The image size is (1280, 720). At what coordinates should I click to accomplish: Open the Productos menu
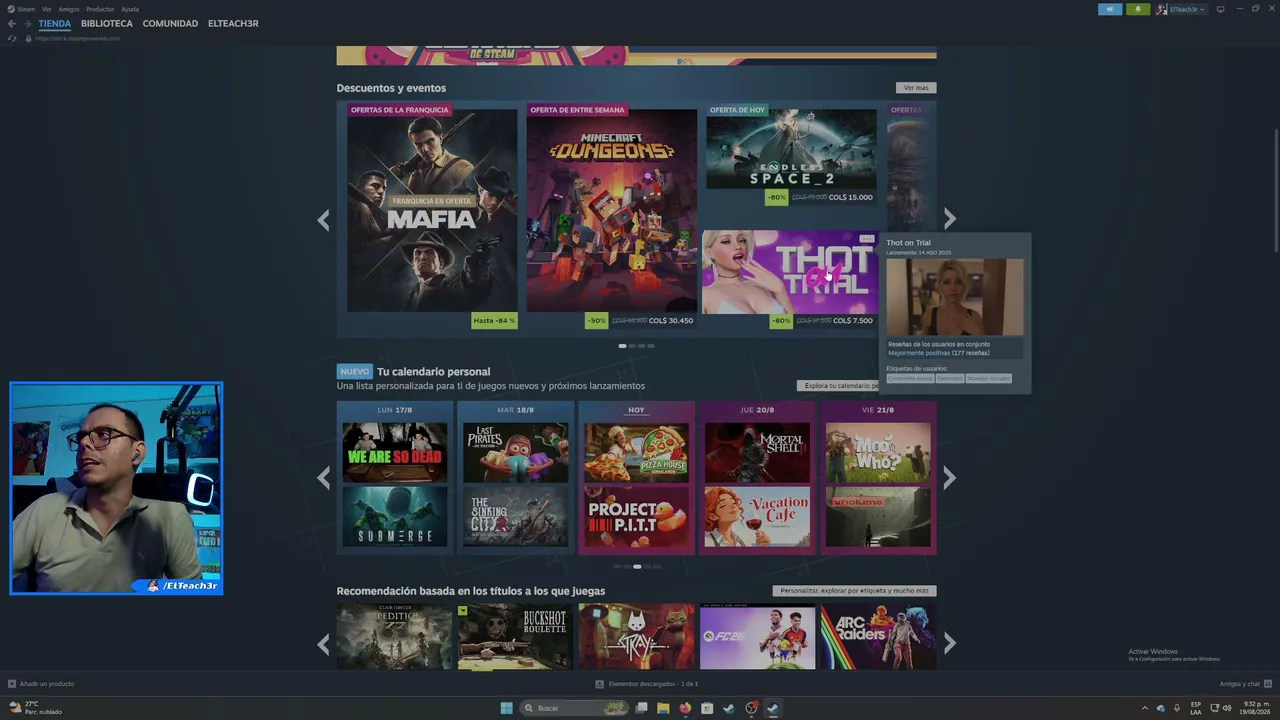[x=100, y=9]
